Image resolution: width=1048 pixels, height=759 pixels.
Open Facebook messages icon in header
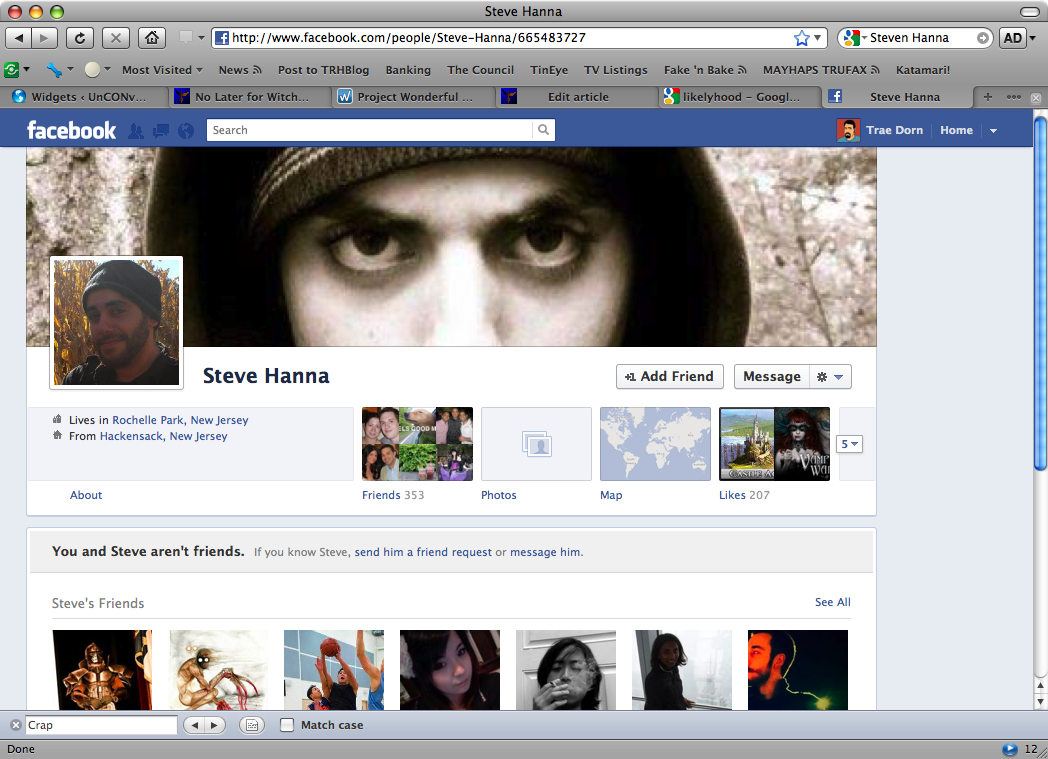pos(161,130)
